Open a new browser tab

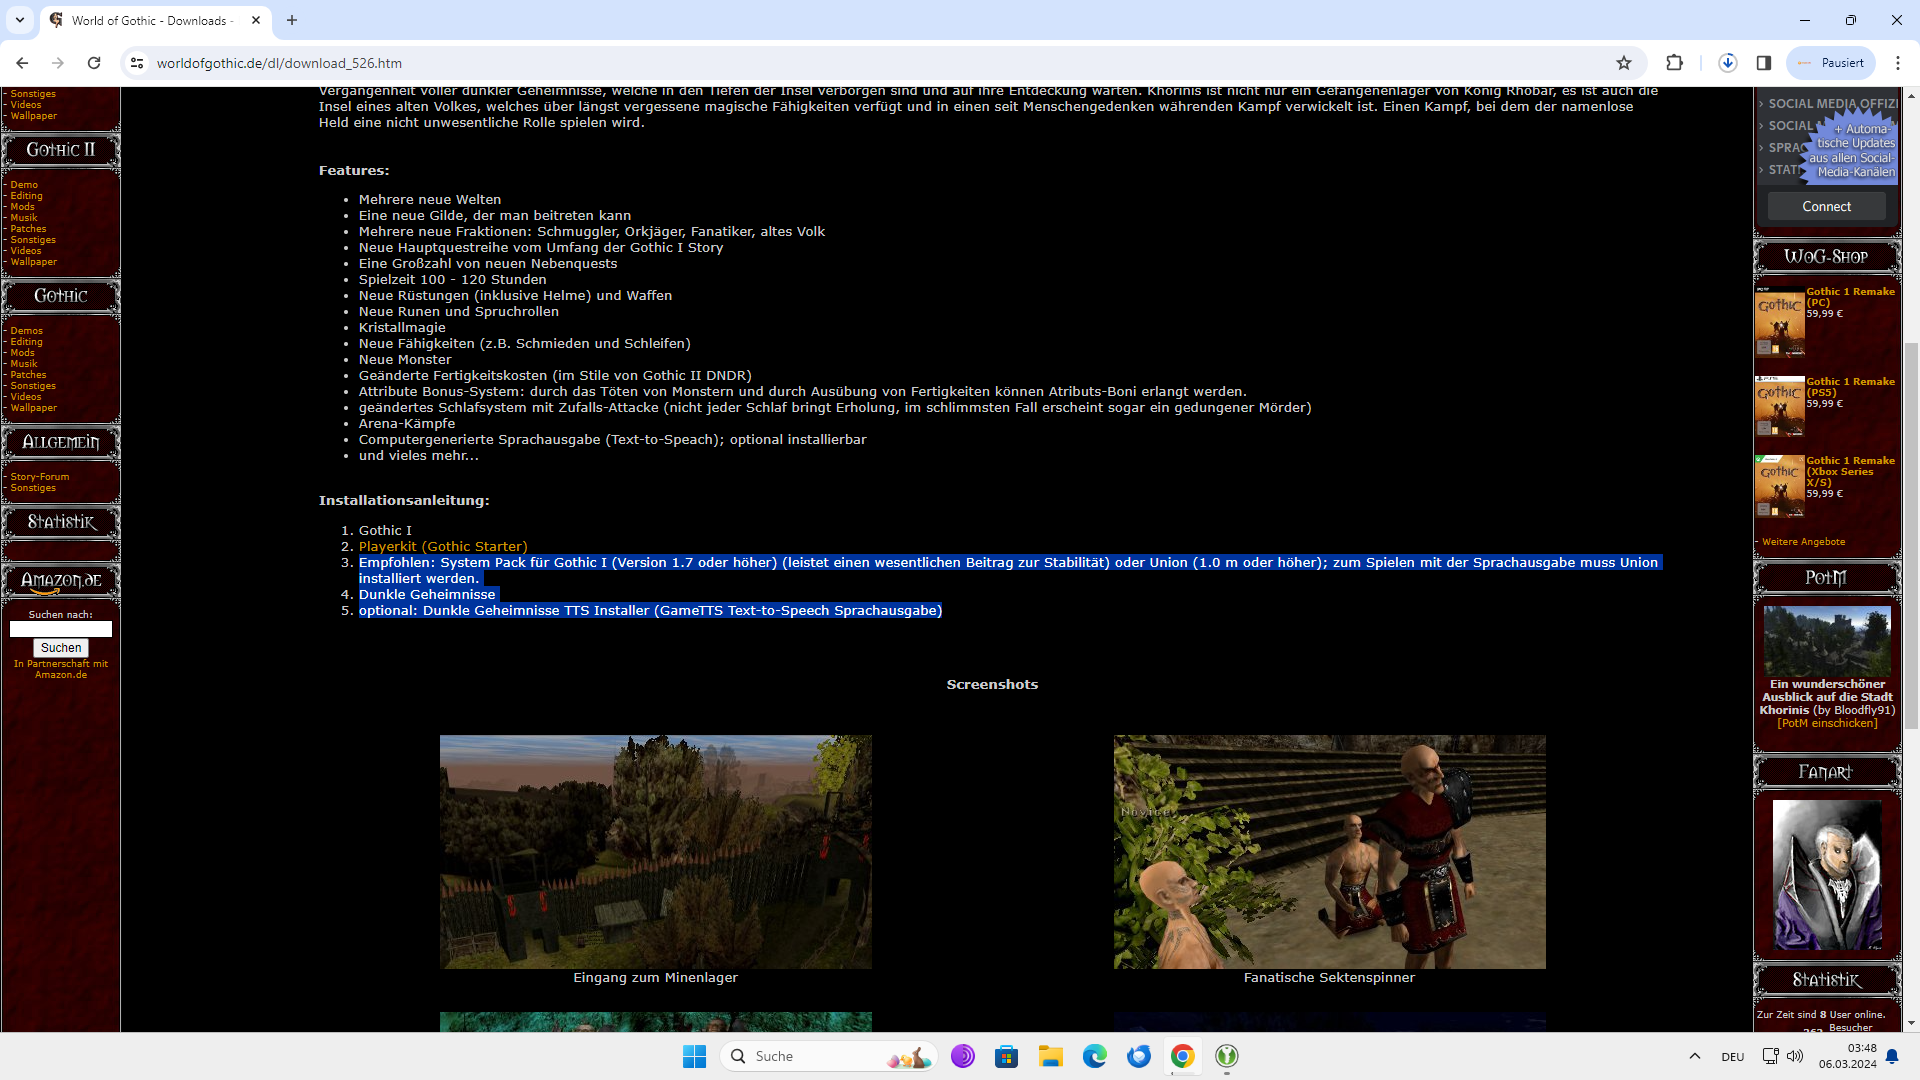pyautogui.click(x=292, y=20)
